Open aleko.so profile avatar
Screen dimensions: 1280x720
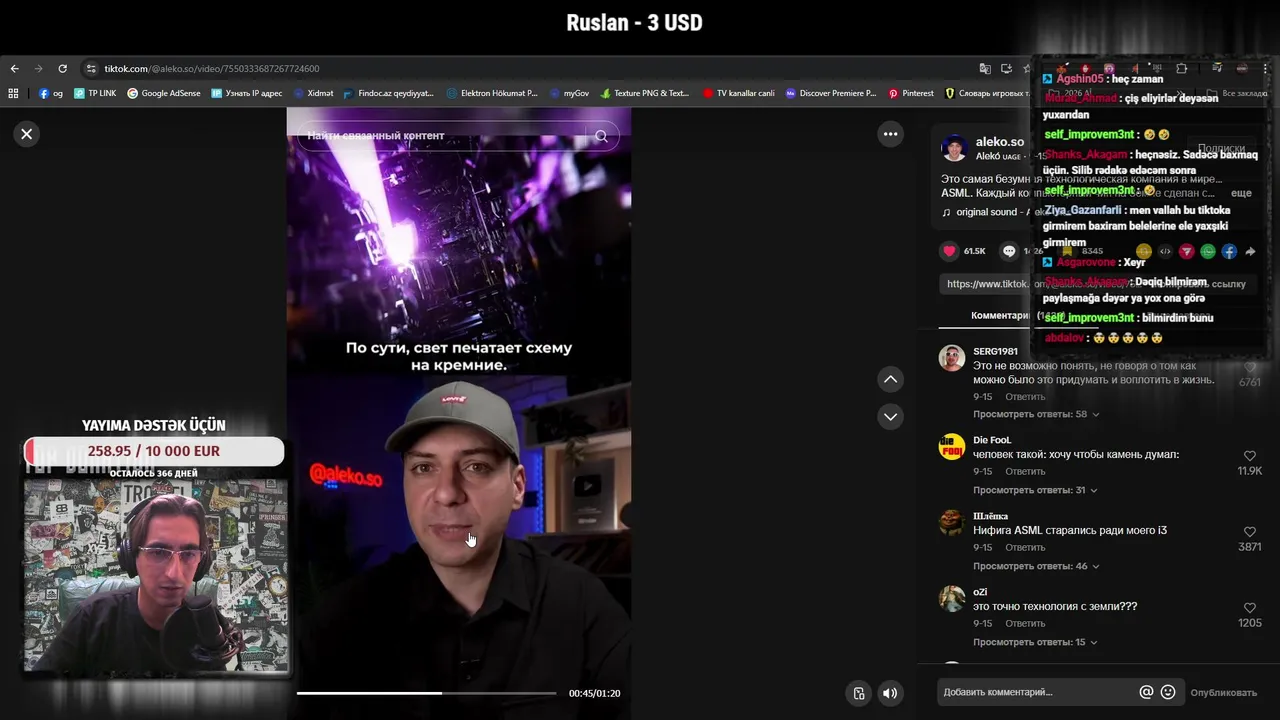(955, 148)
